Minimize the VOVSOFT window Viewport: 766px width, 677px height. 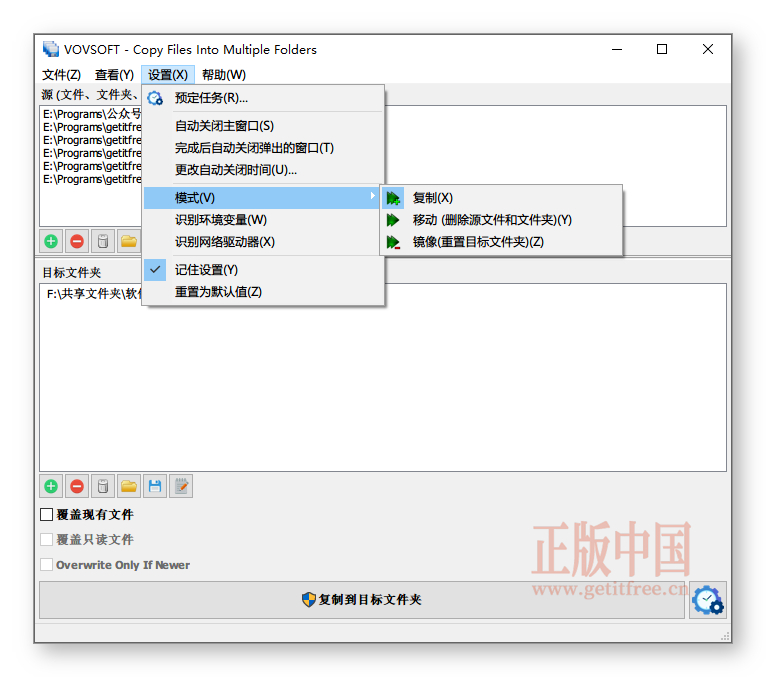pos(617,49)
